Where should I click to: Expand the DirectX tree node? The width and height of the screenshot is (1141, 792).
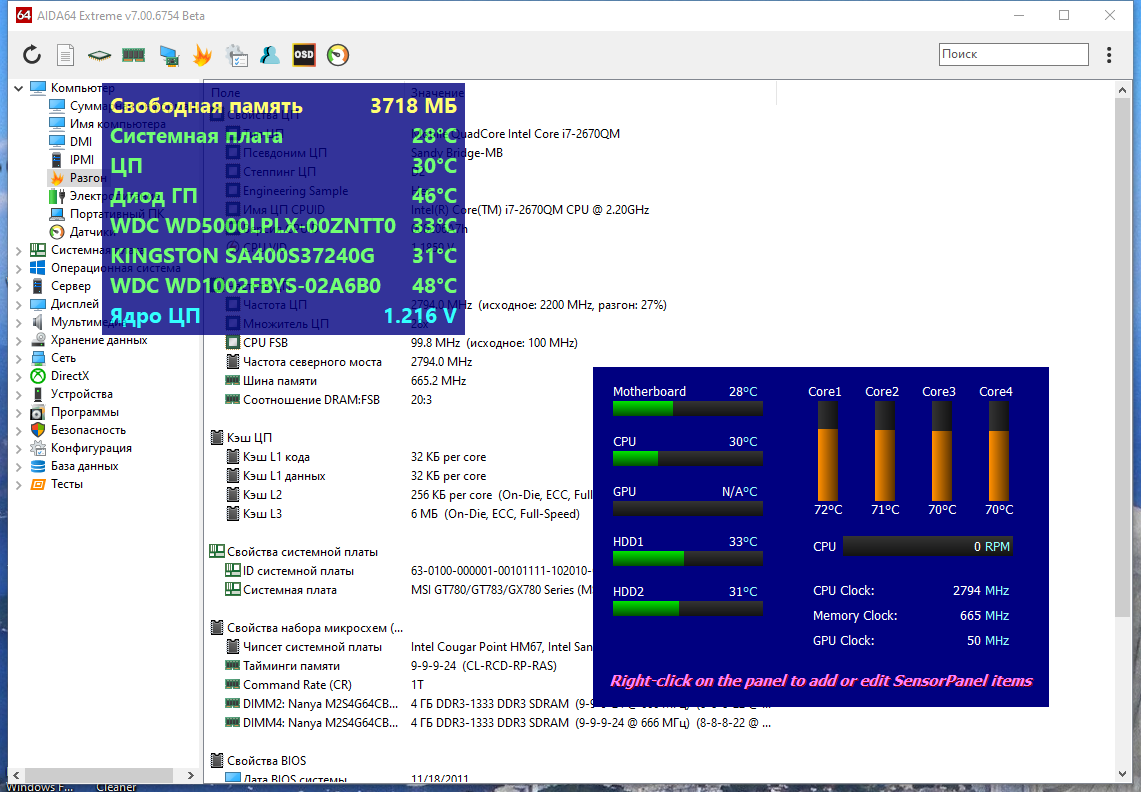(18, 376)
